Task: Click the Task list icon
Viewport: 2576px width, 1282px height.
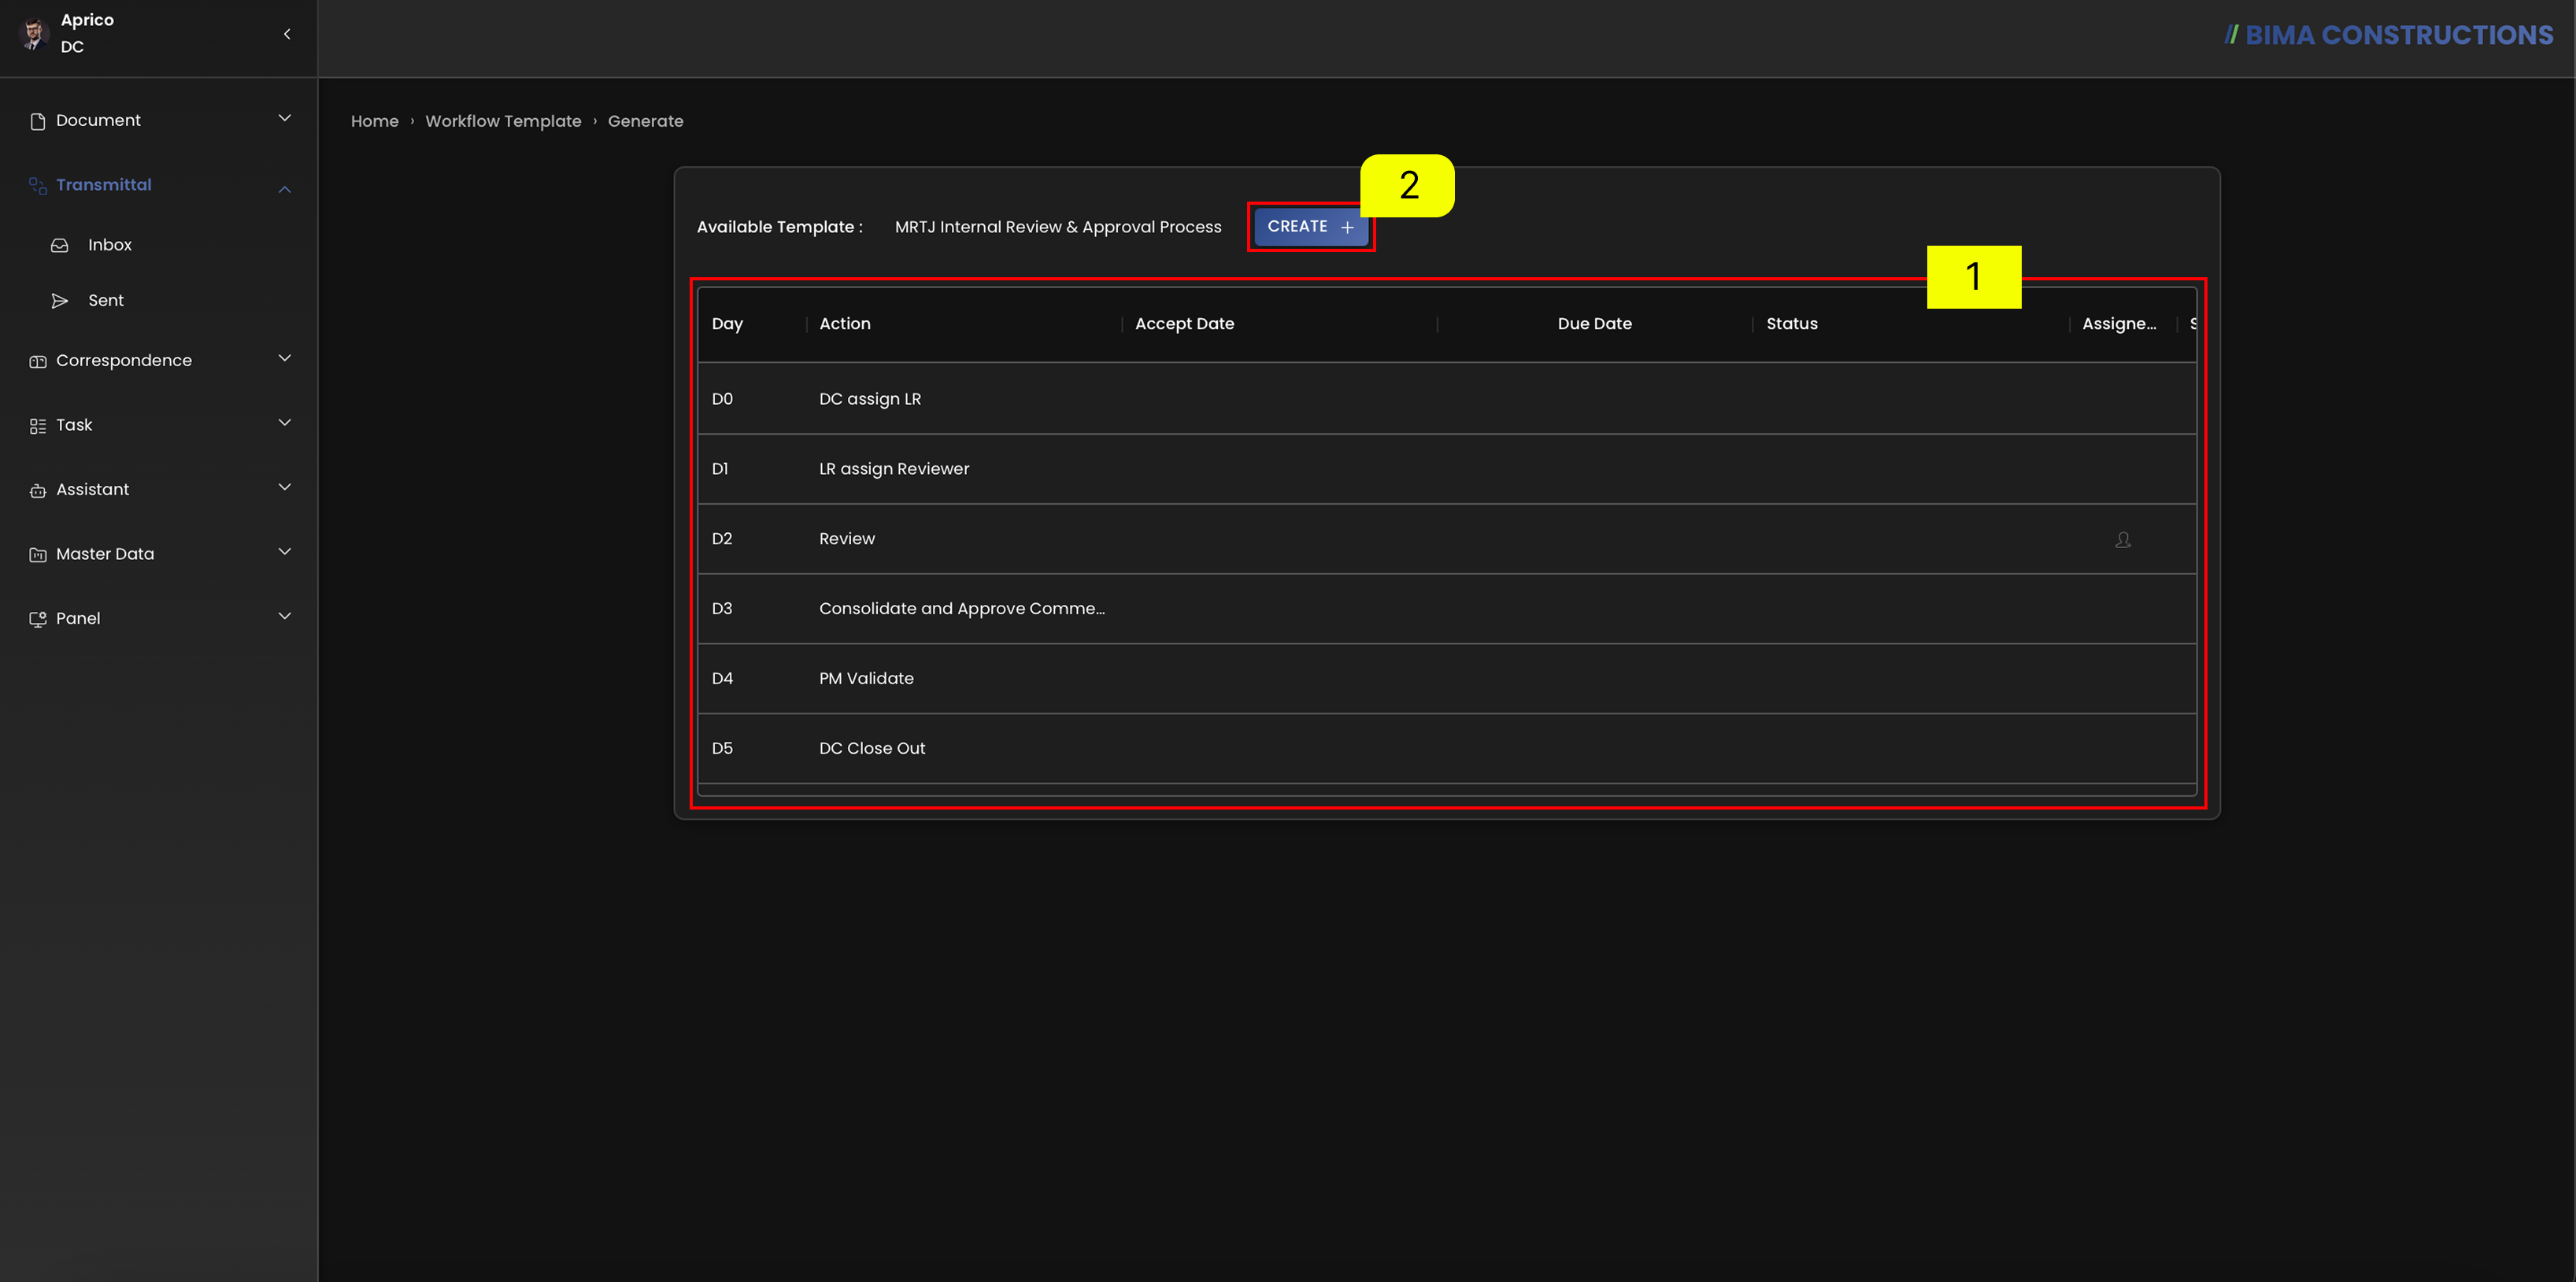Action: tap(38, 426)
